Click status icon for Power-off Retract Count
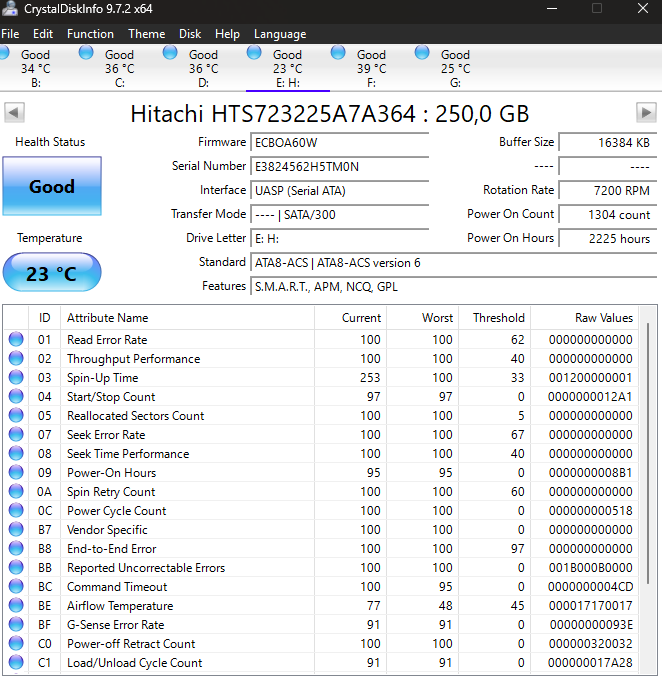Screen dimensions: 662x679 (x=16, y=643)
